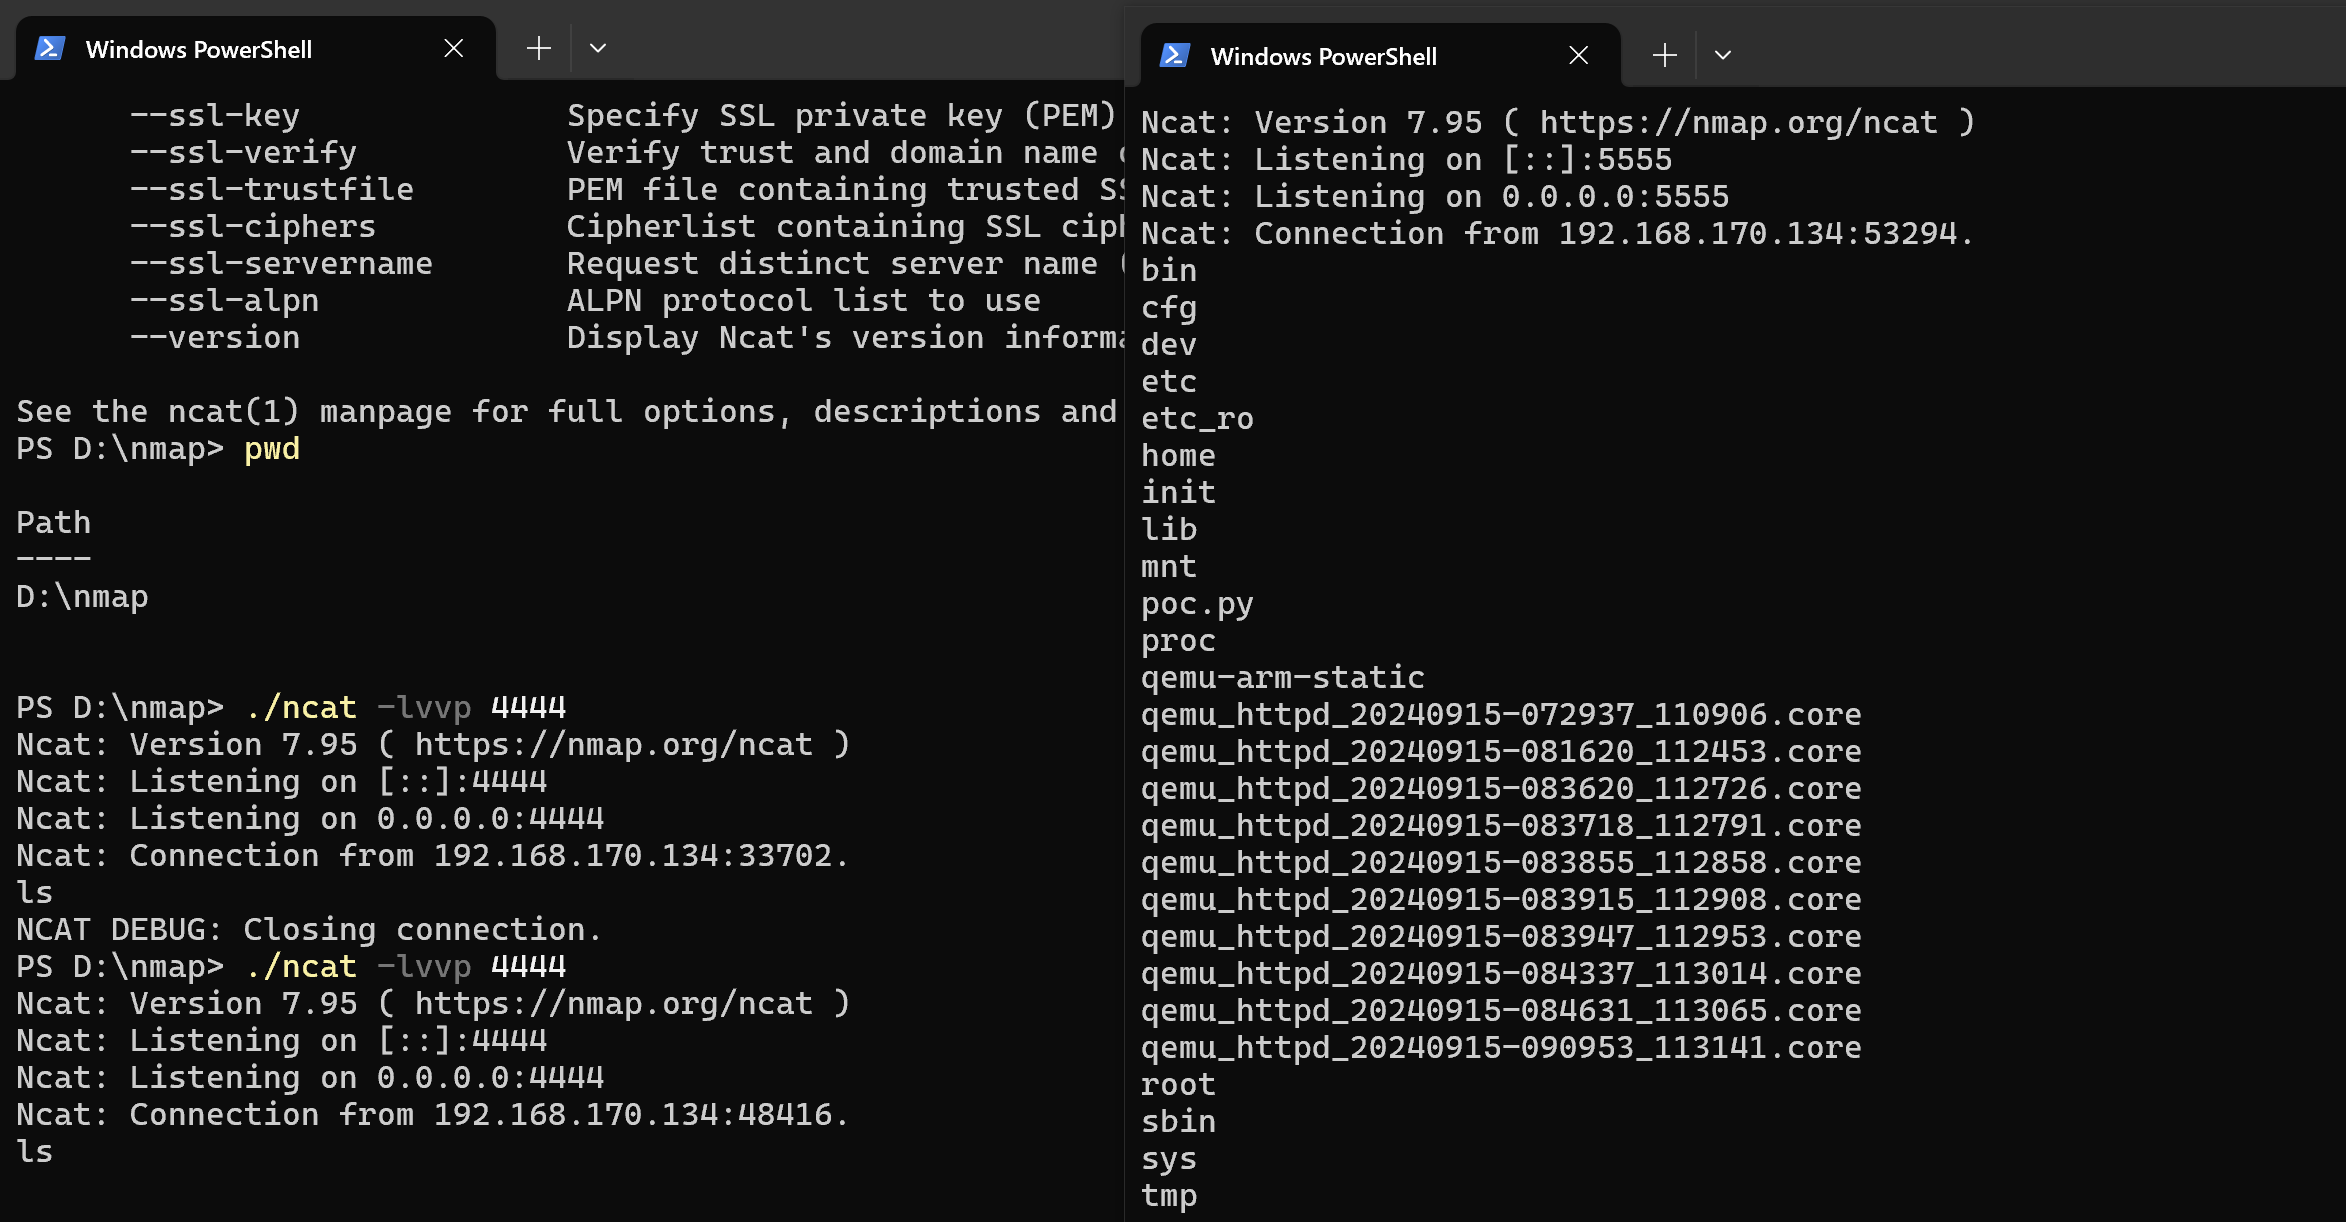Click the 'pwd' command text

(x=272, y=448)
